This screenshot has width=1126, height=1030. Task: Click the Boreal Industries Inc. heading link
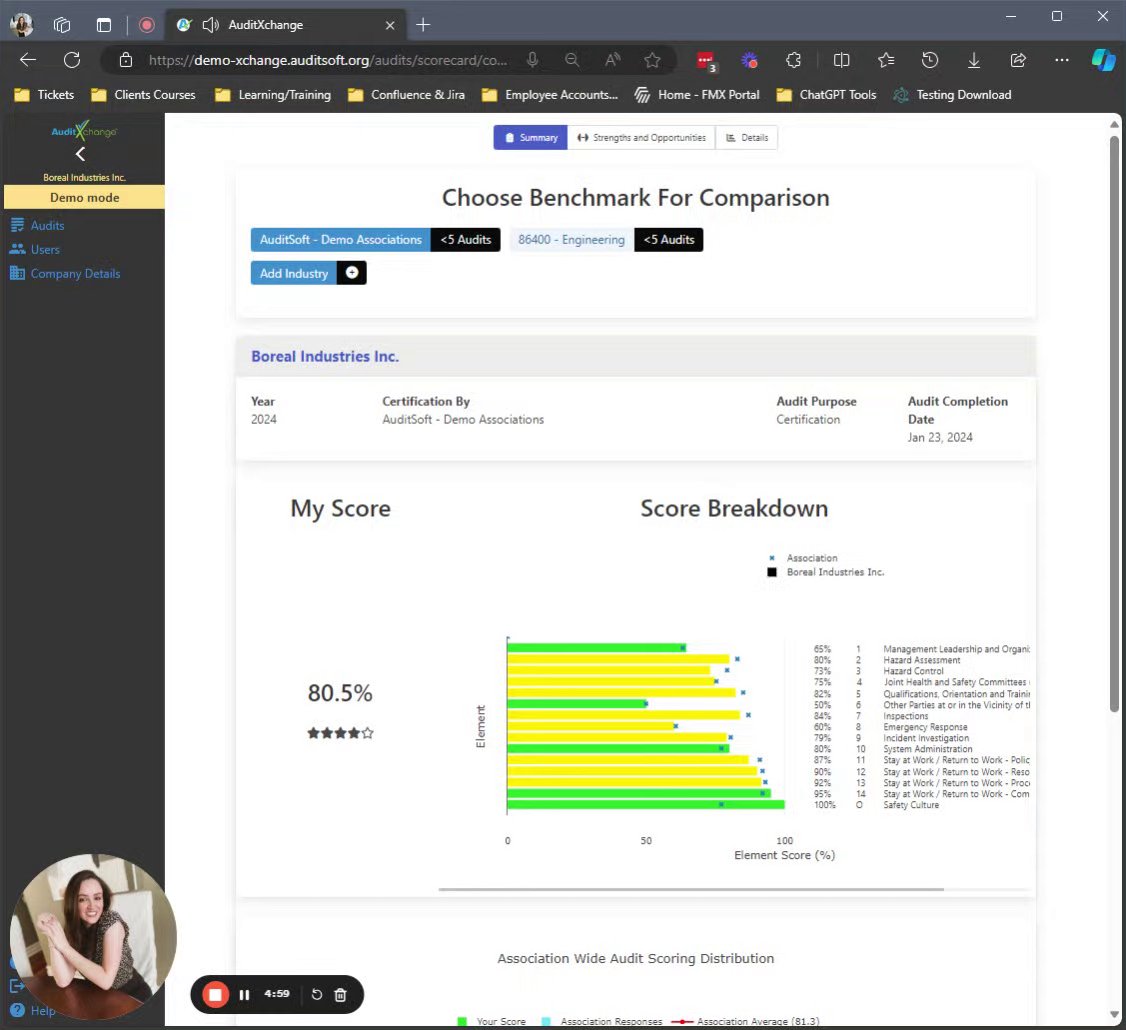coord(325,356)
